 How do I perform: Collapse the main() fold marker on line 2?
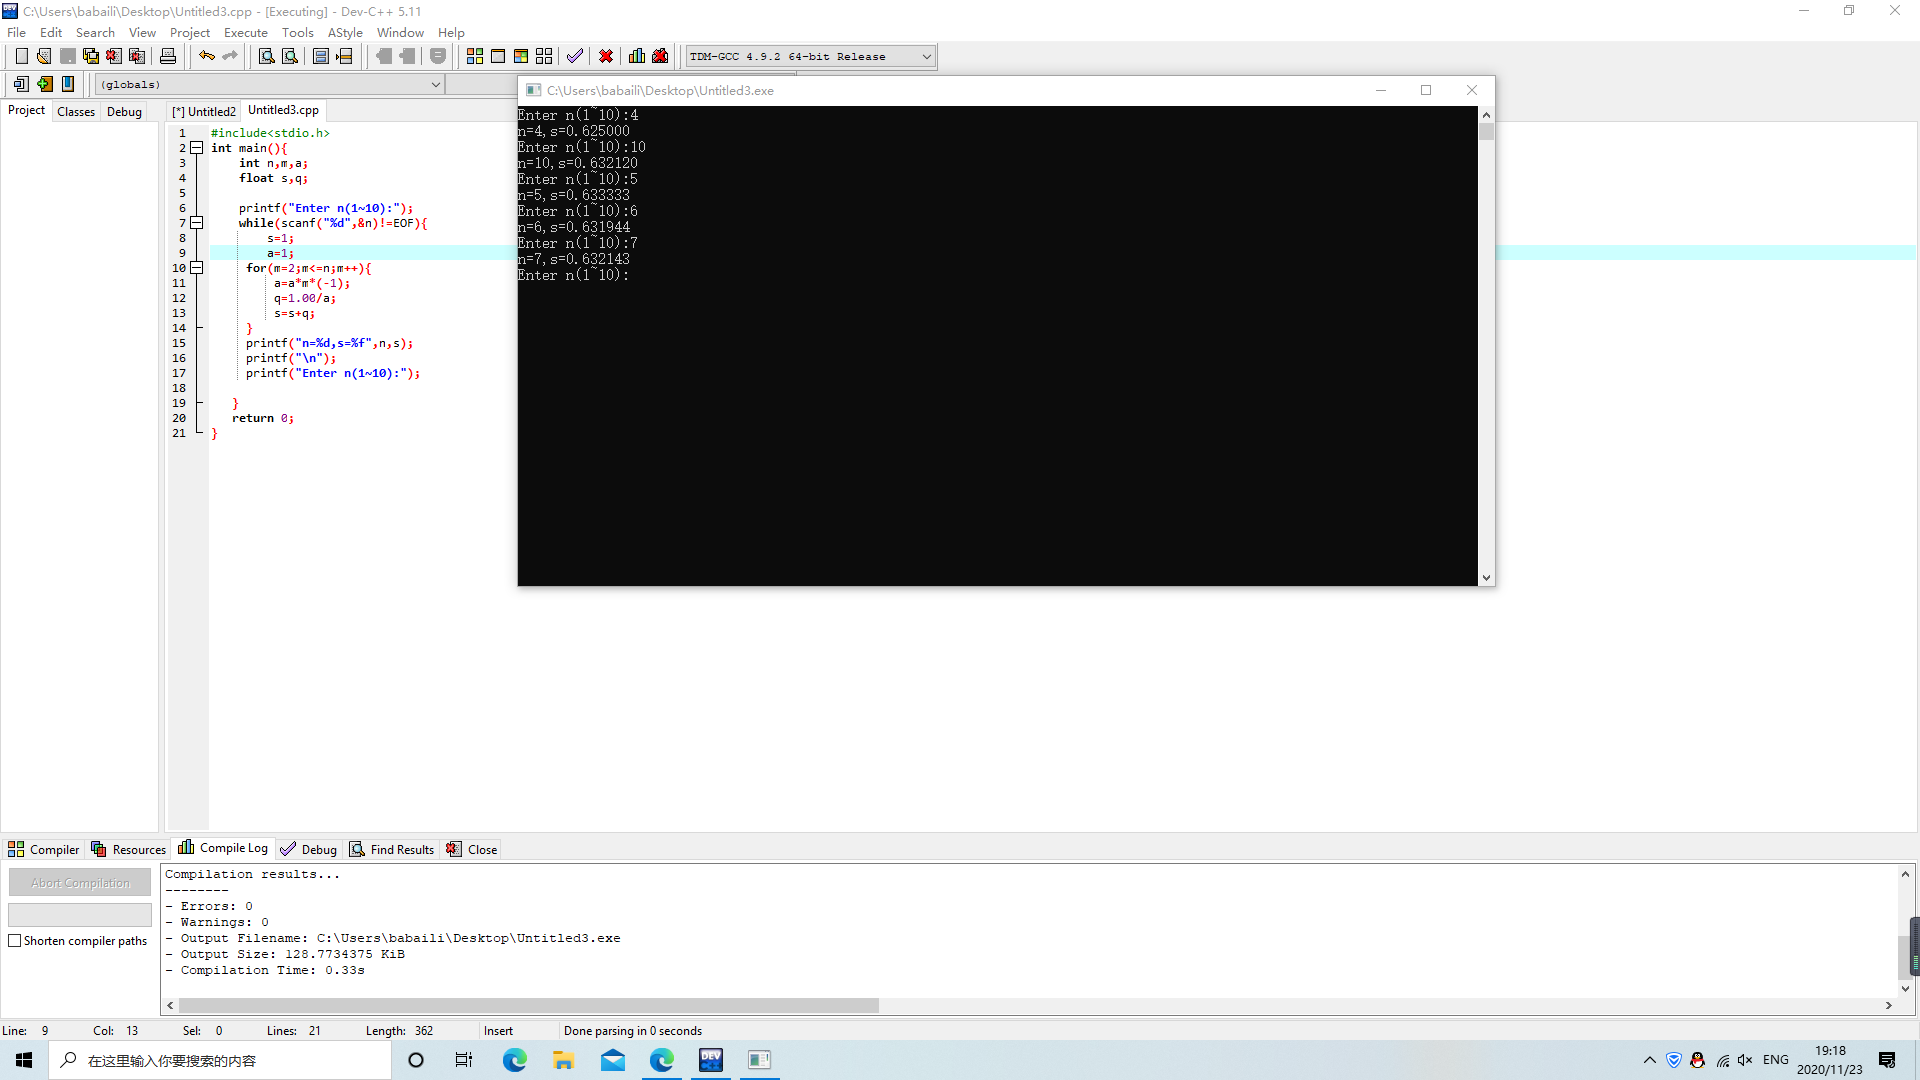(197, 148)
